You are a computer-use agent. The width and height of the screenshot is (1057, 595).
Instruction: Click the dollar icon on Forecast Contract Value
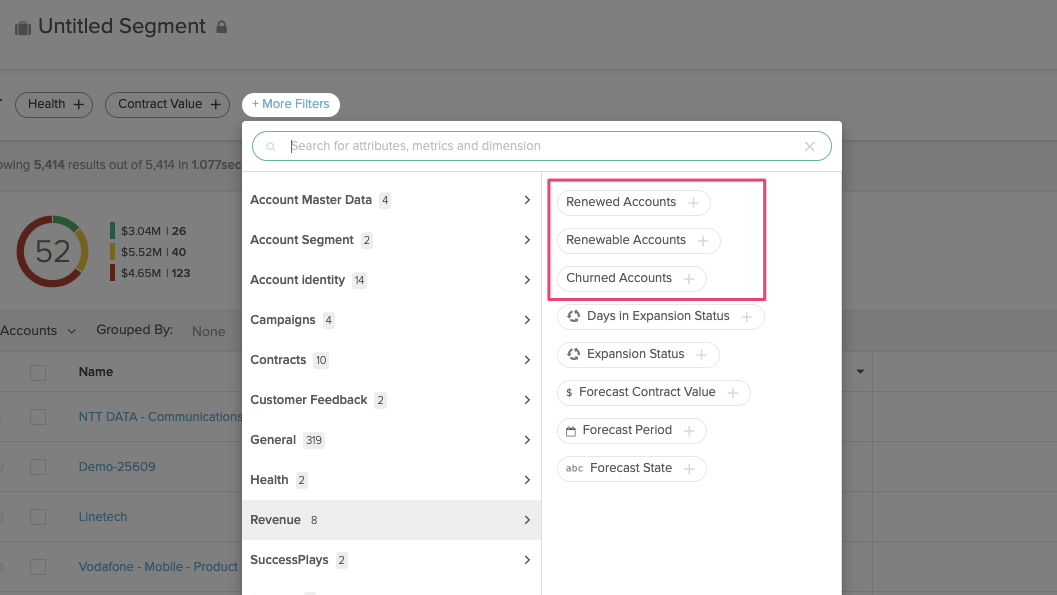[570, 392]
